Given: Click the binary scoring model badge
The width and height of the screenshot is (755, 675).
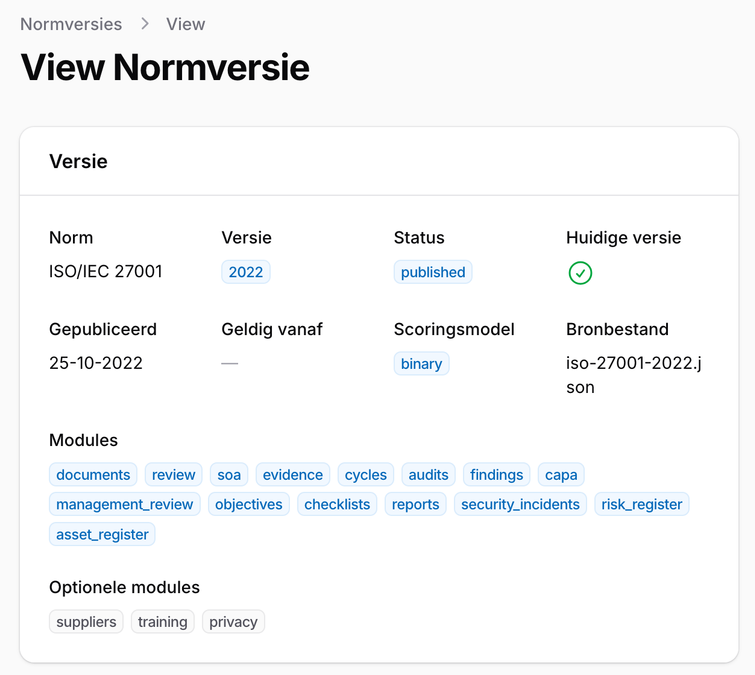Looking at the screenshot, I should [x=421, y=363].
